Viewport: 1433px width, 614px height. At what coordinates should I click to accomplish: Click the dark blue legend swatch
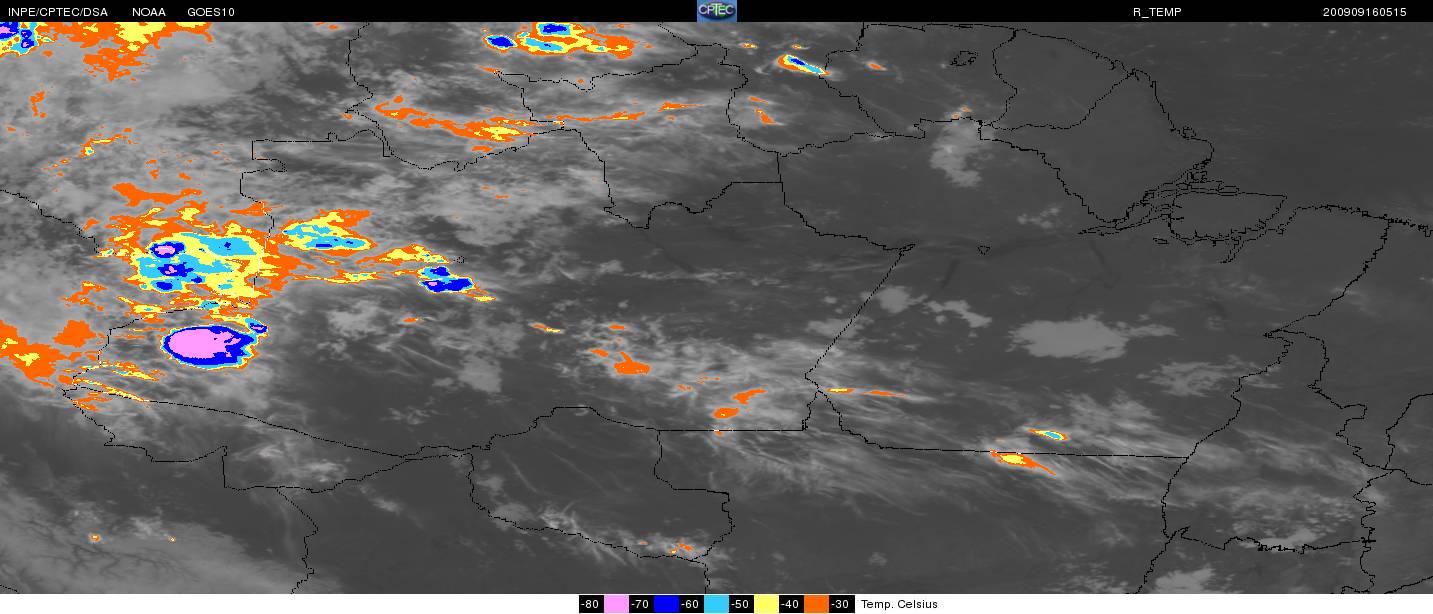(666, 604)
